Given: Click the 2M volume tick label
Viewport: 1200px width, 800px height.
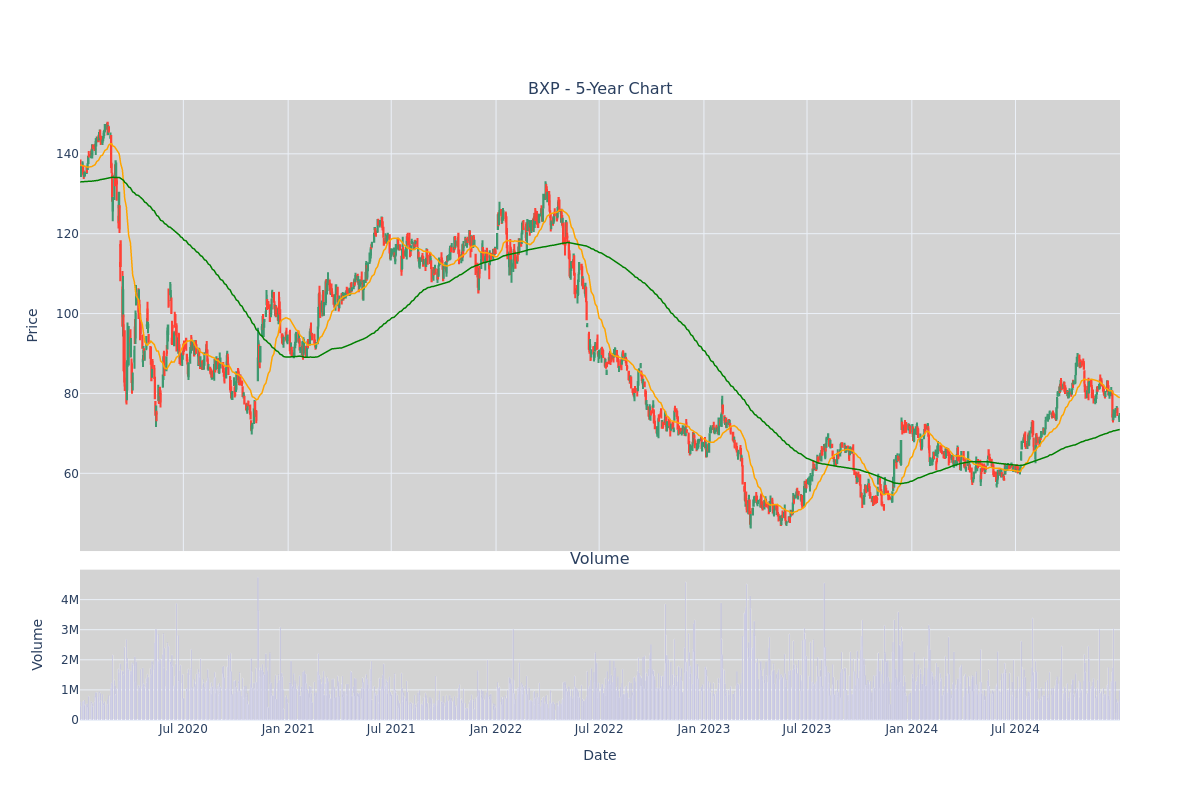Looking at the screenshot, I should [69, 660].
